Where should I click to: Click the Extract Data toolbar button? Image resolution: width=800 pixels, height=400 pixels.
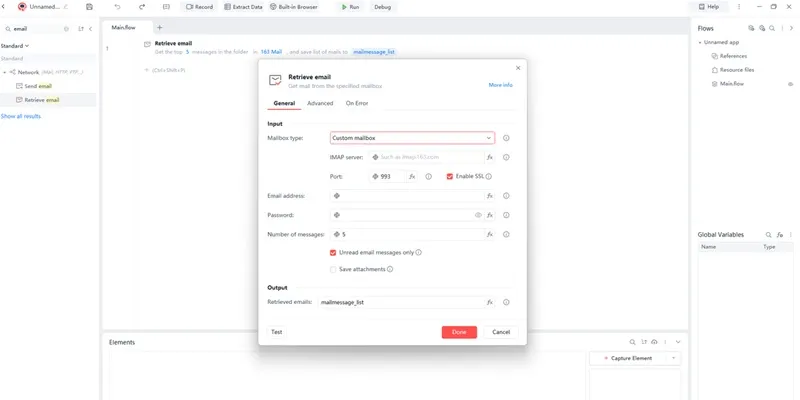coord(243,7)
